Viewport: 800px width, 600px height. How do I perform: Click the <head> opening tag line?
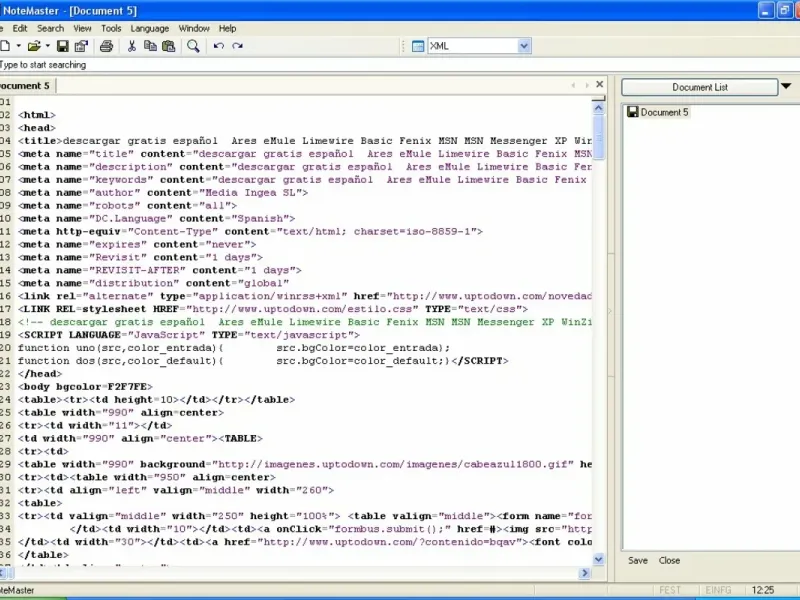[37, 128]
